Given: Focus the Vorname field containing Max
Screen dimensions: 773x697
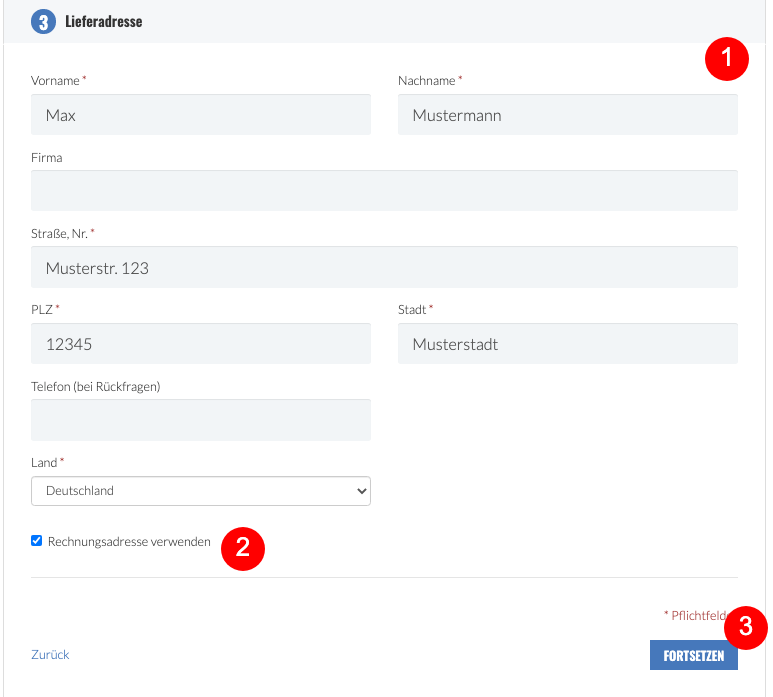Looking at the screenshot, I should click(201, 114).
